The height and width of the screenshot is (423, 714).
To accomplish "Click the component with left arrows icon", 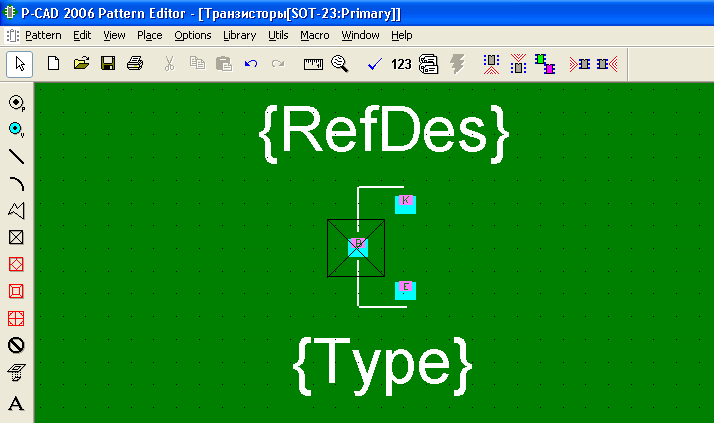I will point(607,64).
